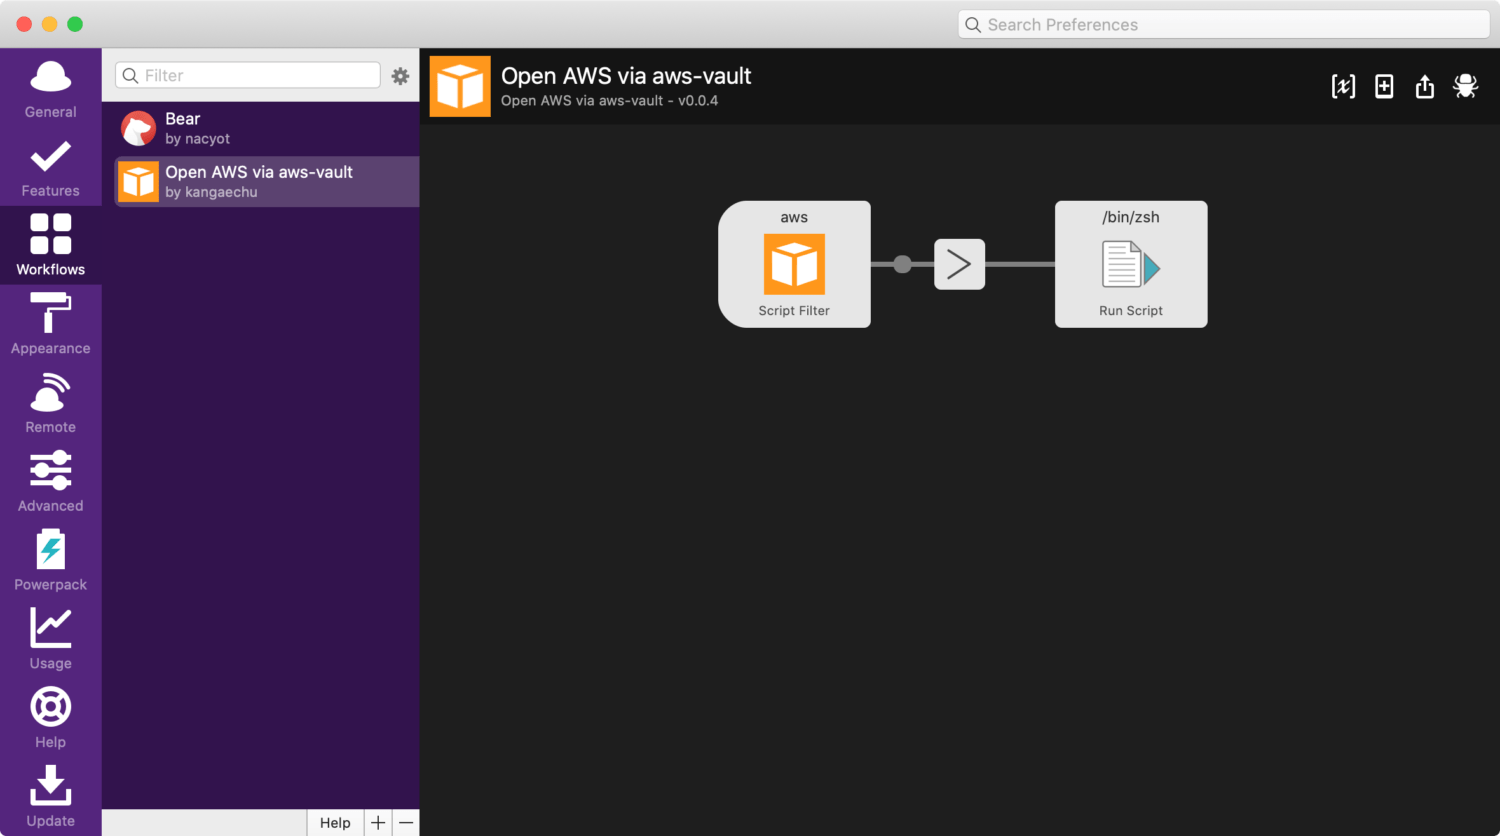Open the Help tab in sidebar
This screenshot has width=1500, height=836.
click(x=50, y=718)
